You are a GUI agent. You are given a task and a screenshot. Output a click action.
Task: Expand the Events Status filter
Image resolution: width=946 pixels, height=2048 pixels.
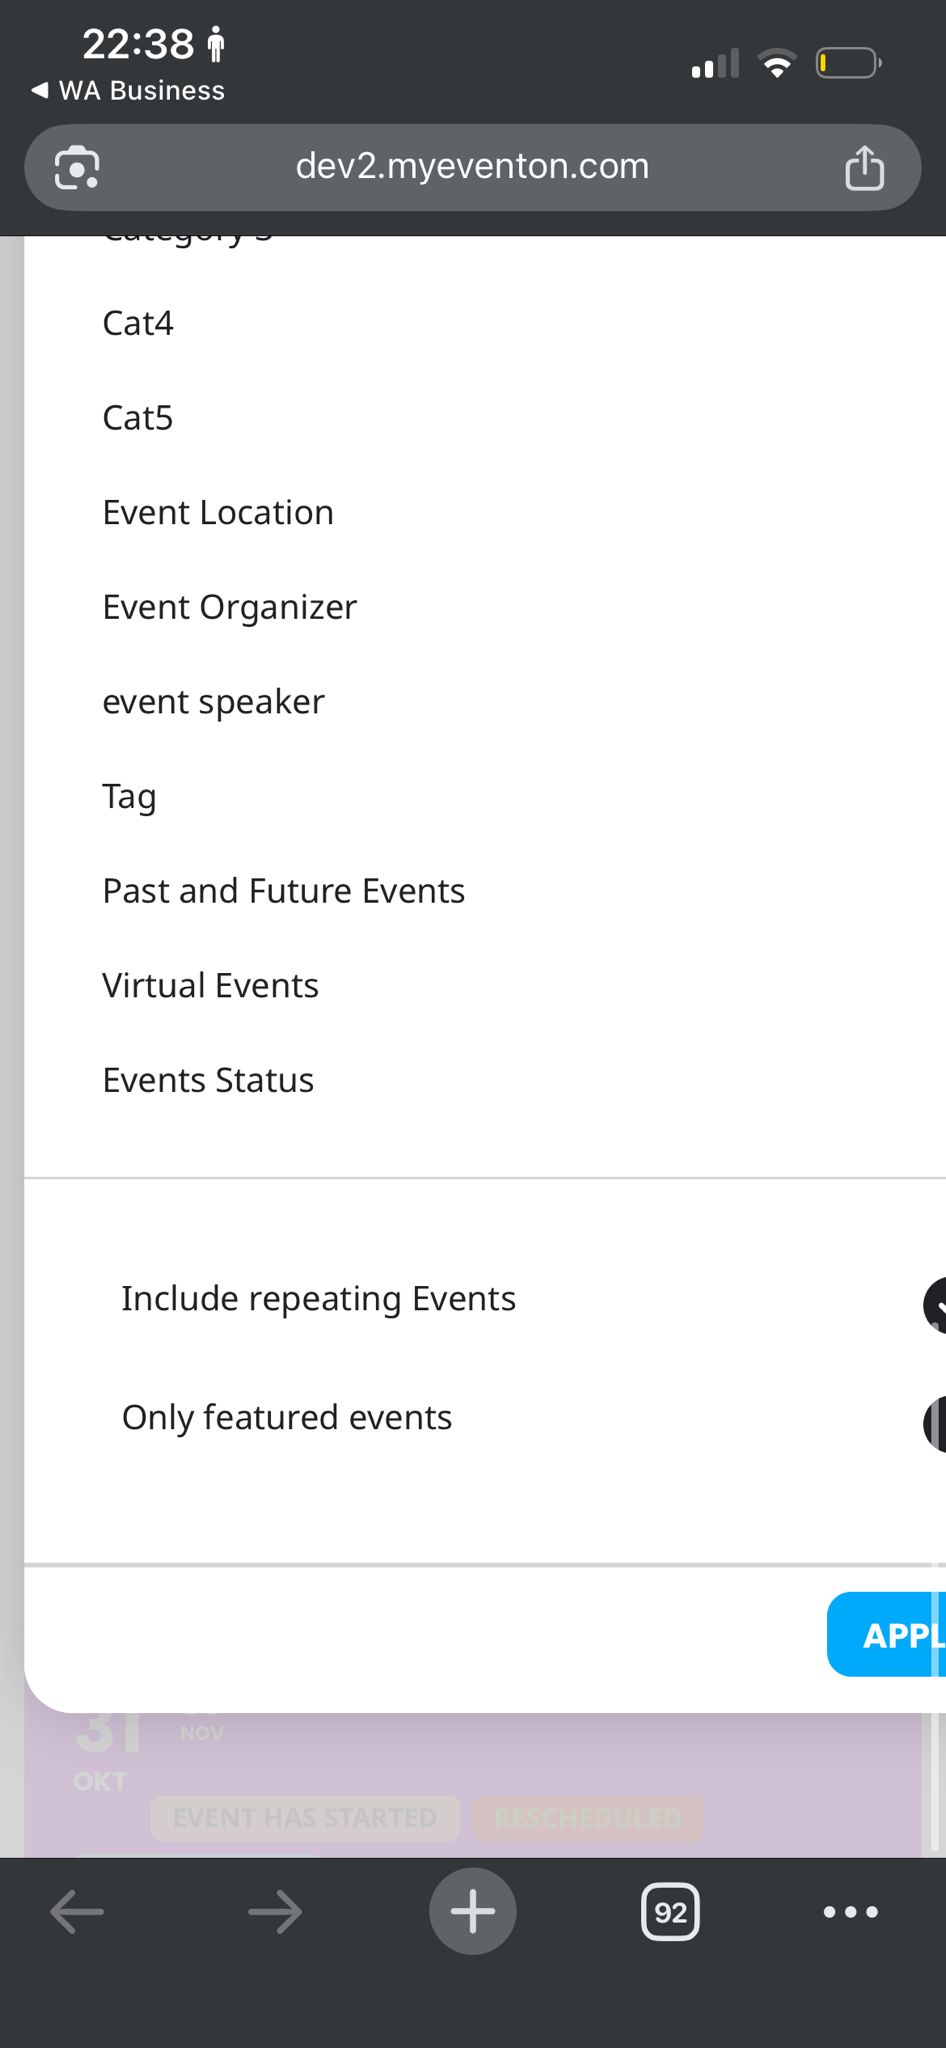(208, 1080)
